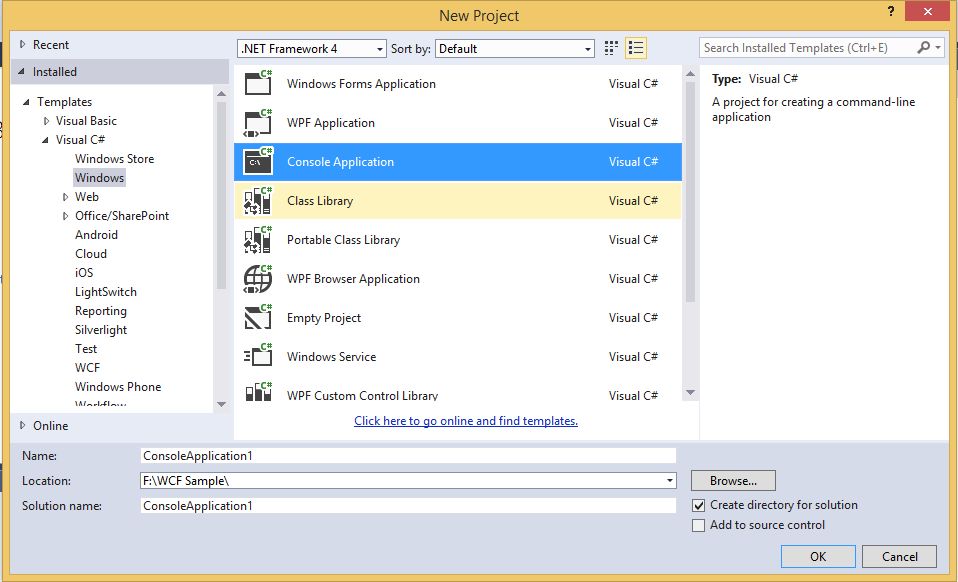Click template list scrollbar up arrow

pos(690,74)
